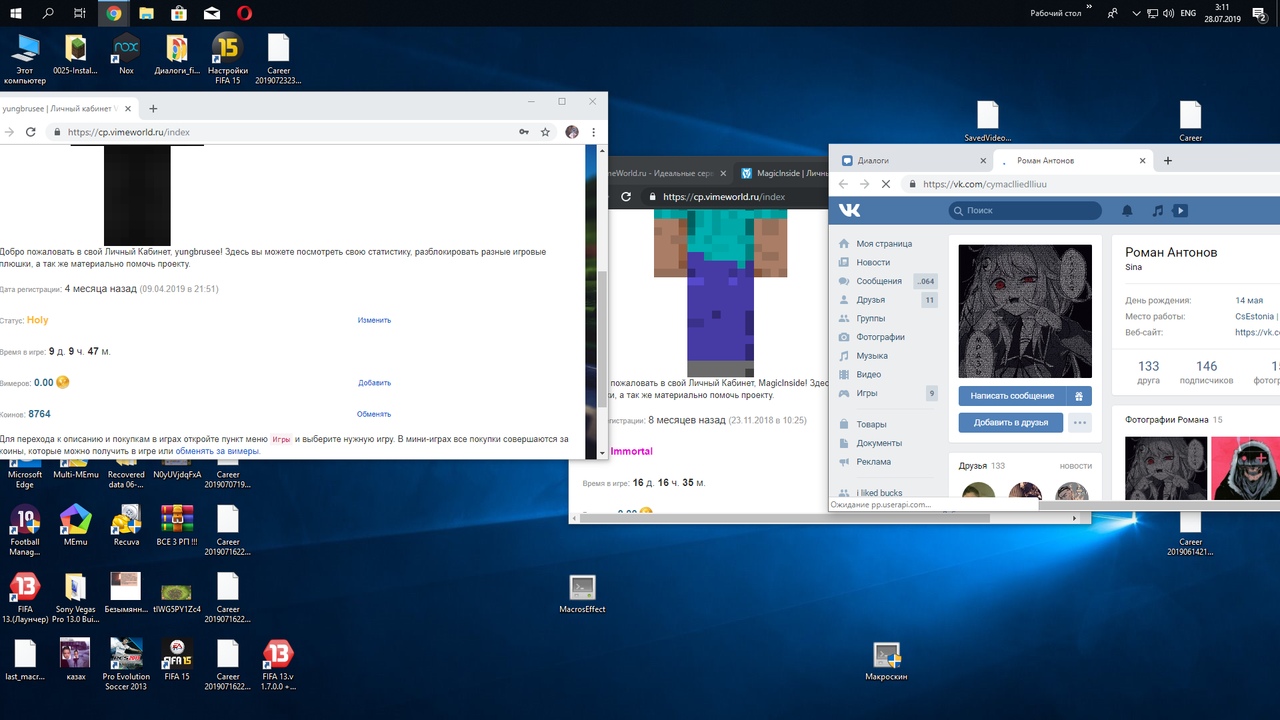Open a new tab in the VK window
Screen dimensions: 1280x720
coord(1168,160)
